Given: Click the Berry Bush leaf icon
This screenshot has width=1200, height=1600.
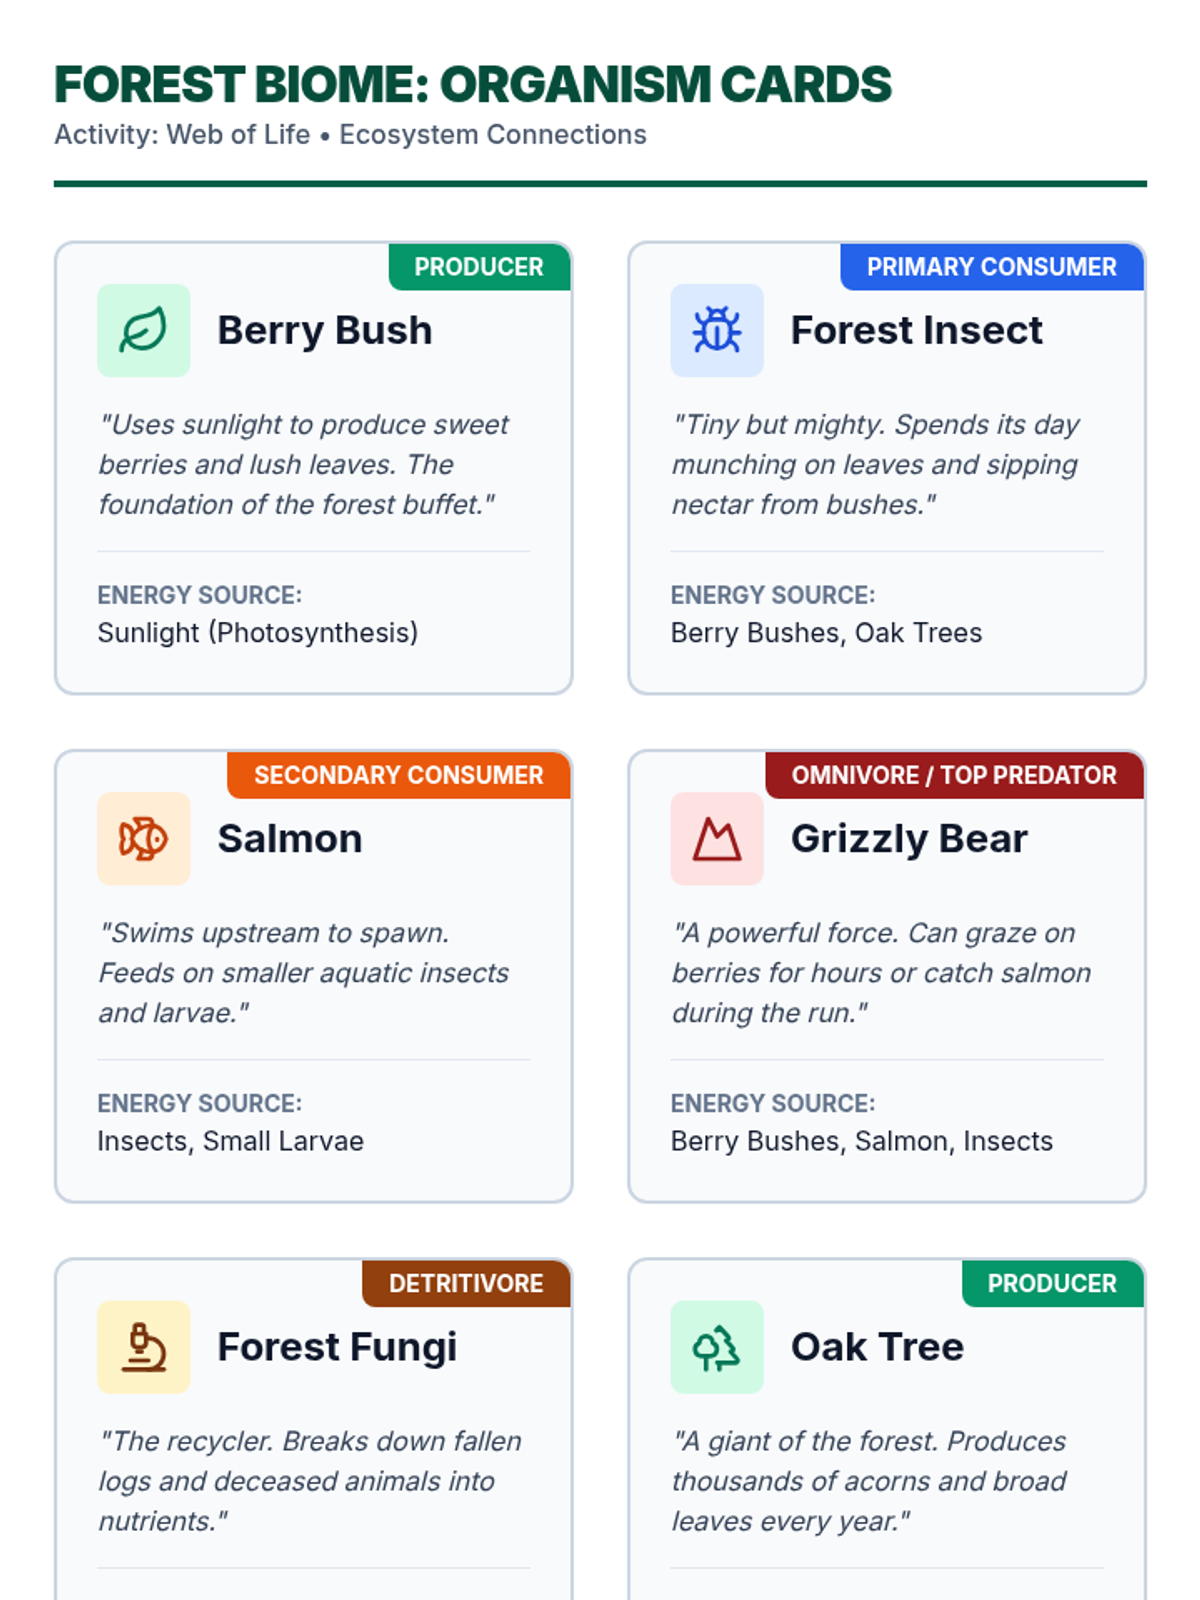Looking at the screenshot, I should [143, 330].
